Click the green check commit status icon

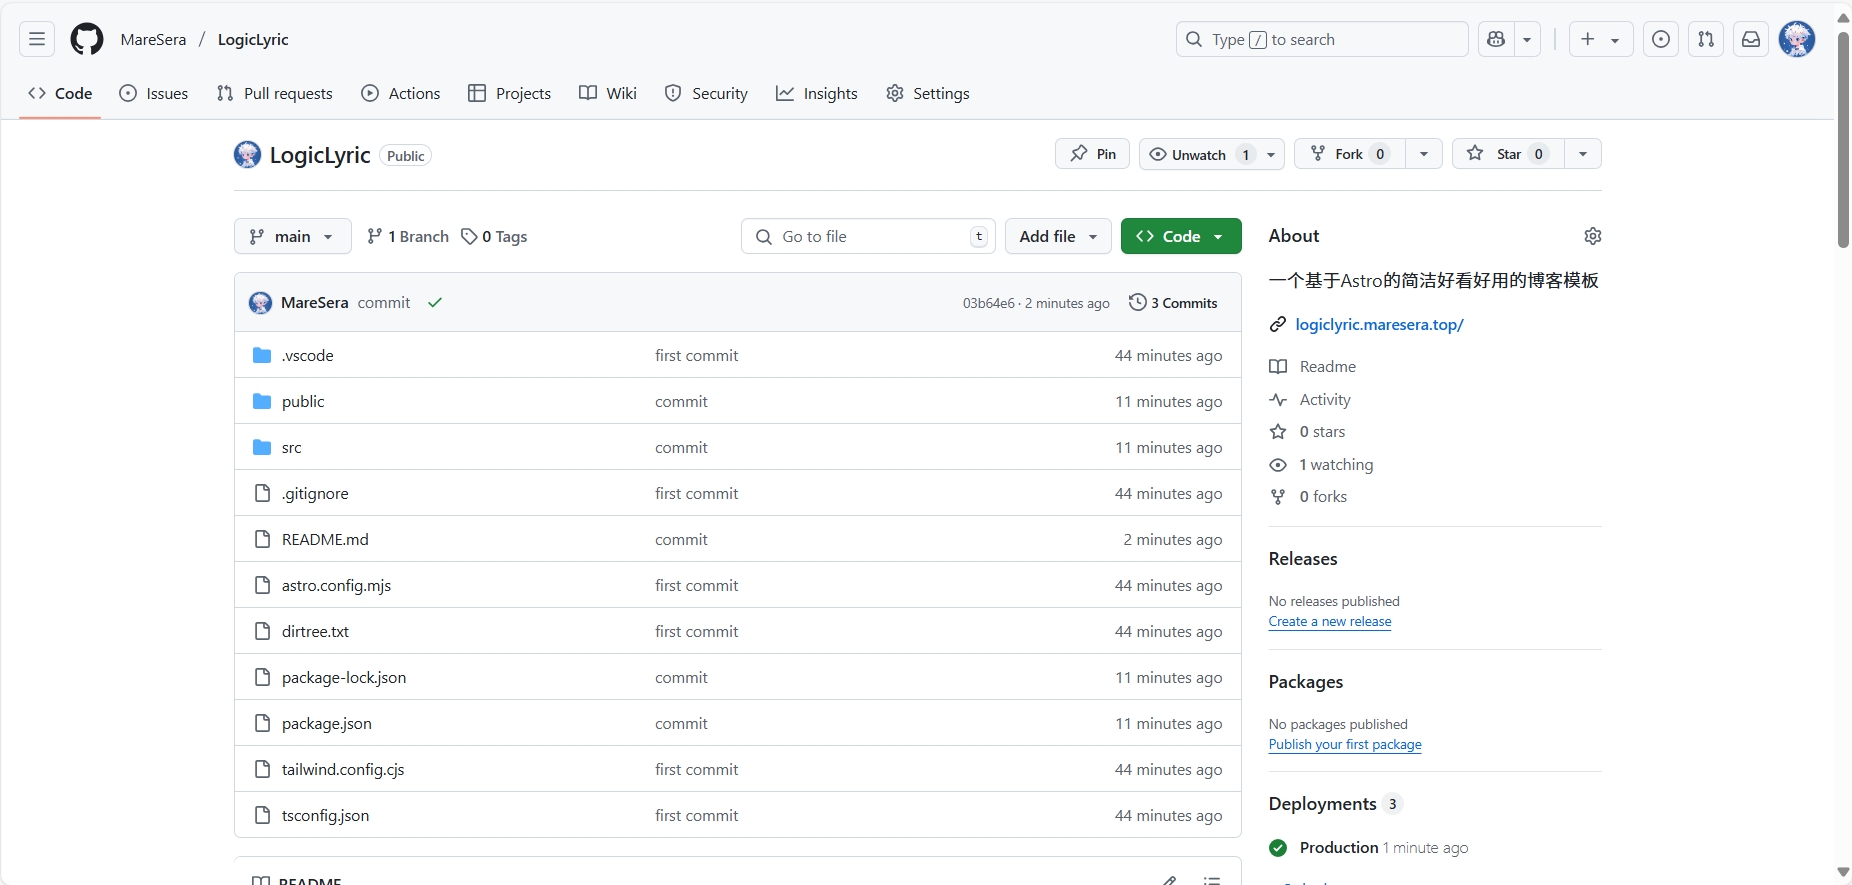pos(435,303)
